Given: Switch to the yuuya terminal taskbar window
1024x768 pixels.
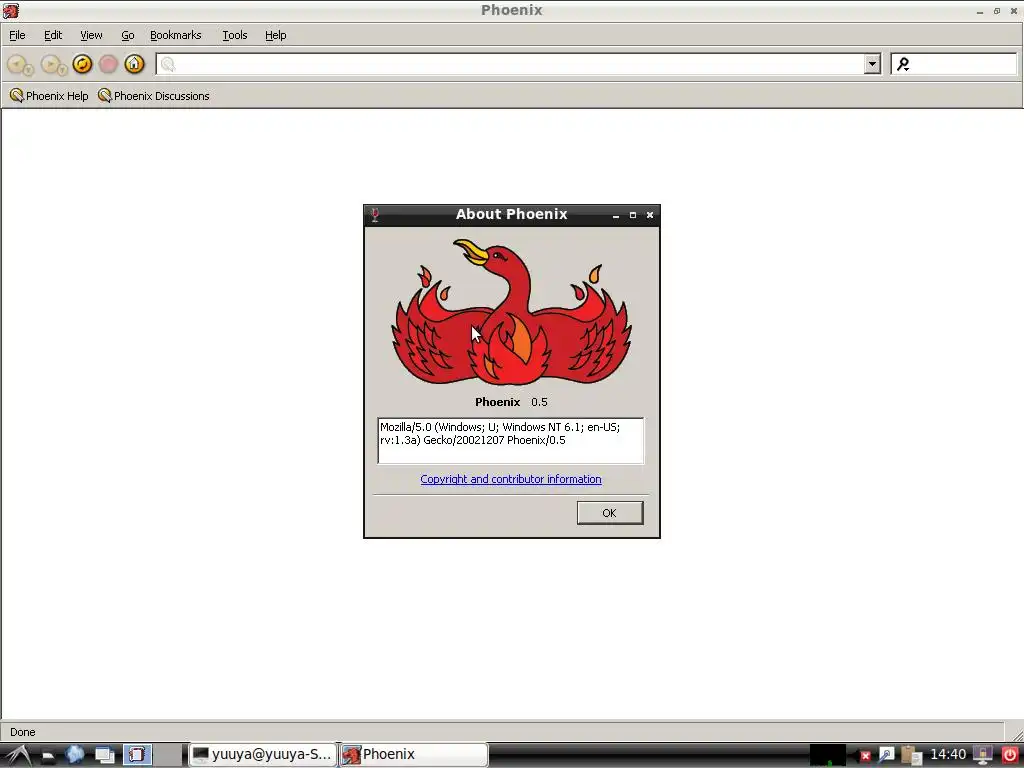Looking at the screenshot, I should coord(263,755).
